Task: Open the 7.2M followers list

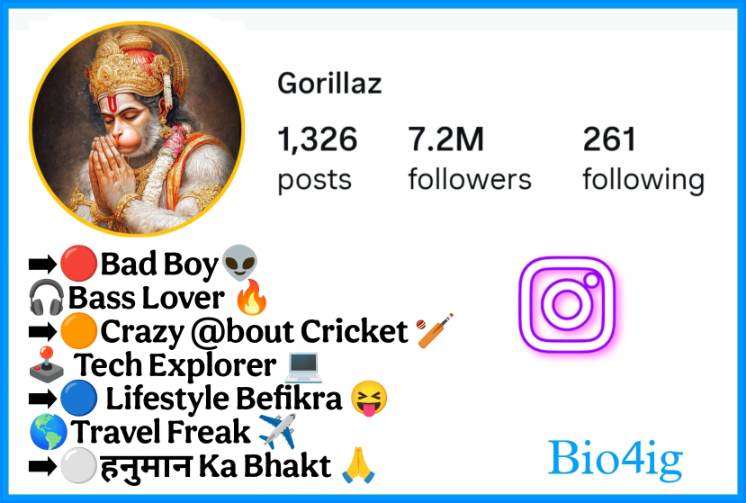Action: (470, 159)
